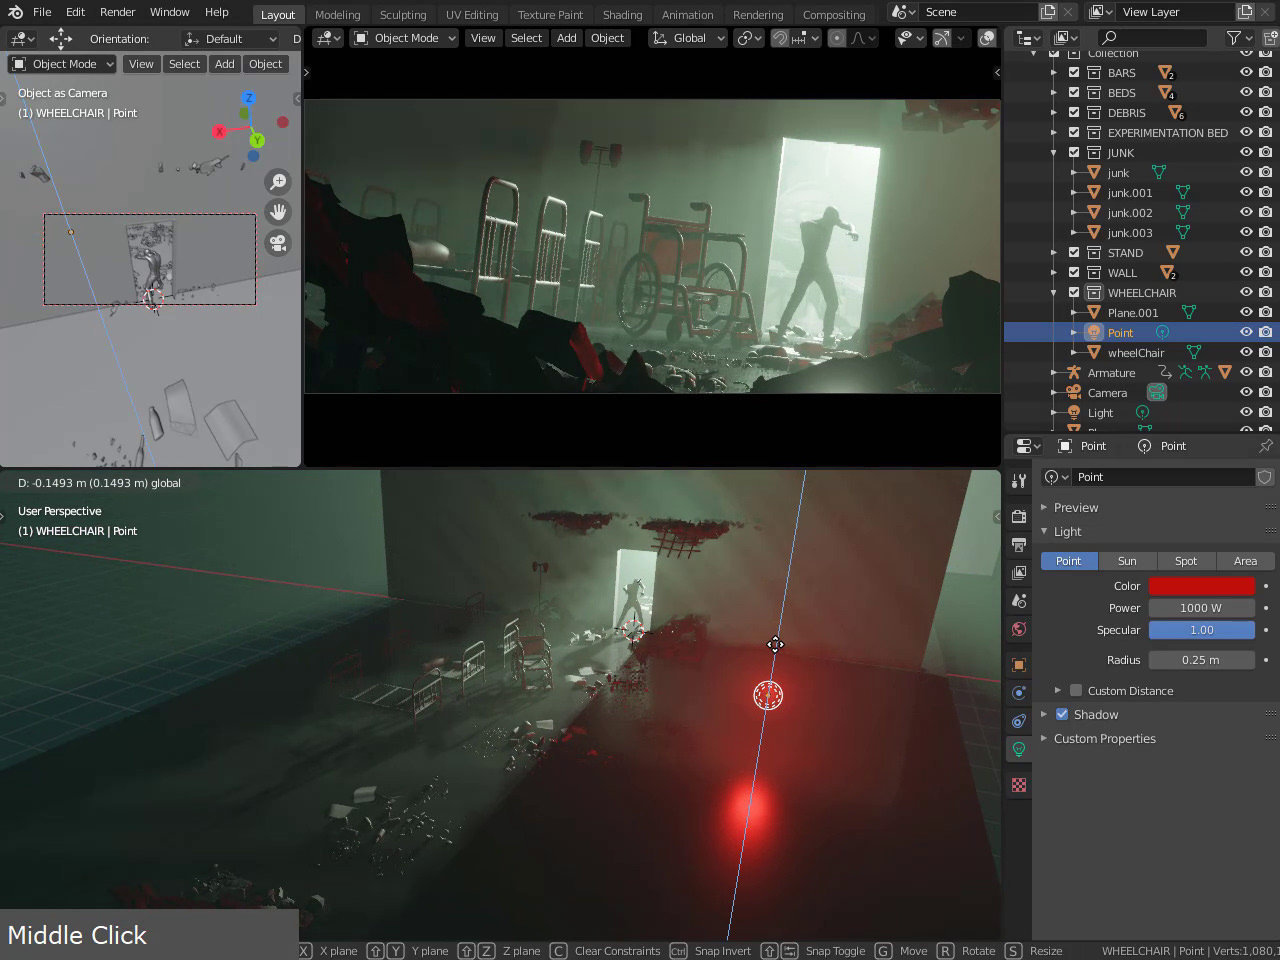Click Add menu in left viewport header
The width and height of the screenshot is (1280, 960).
pyautogui.click(x=225, y=64)
